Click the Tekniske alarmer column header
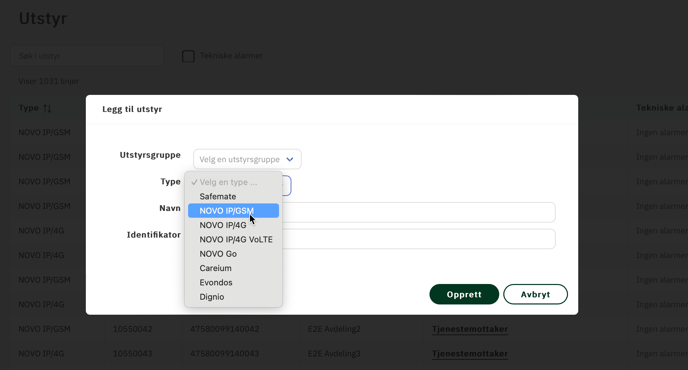Viewport: 688px width, 370px height. (x=662, y=108)
